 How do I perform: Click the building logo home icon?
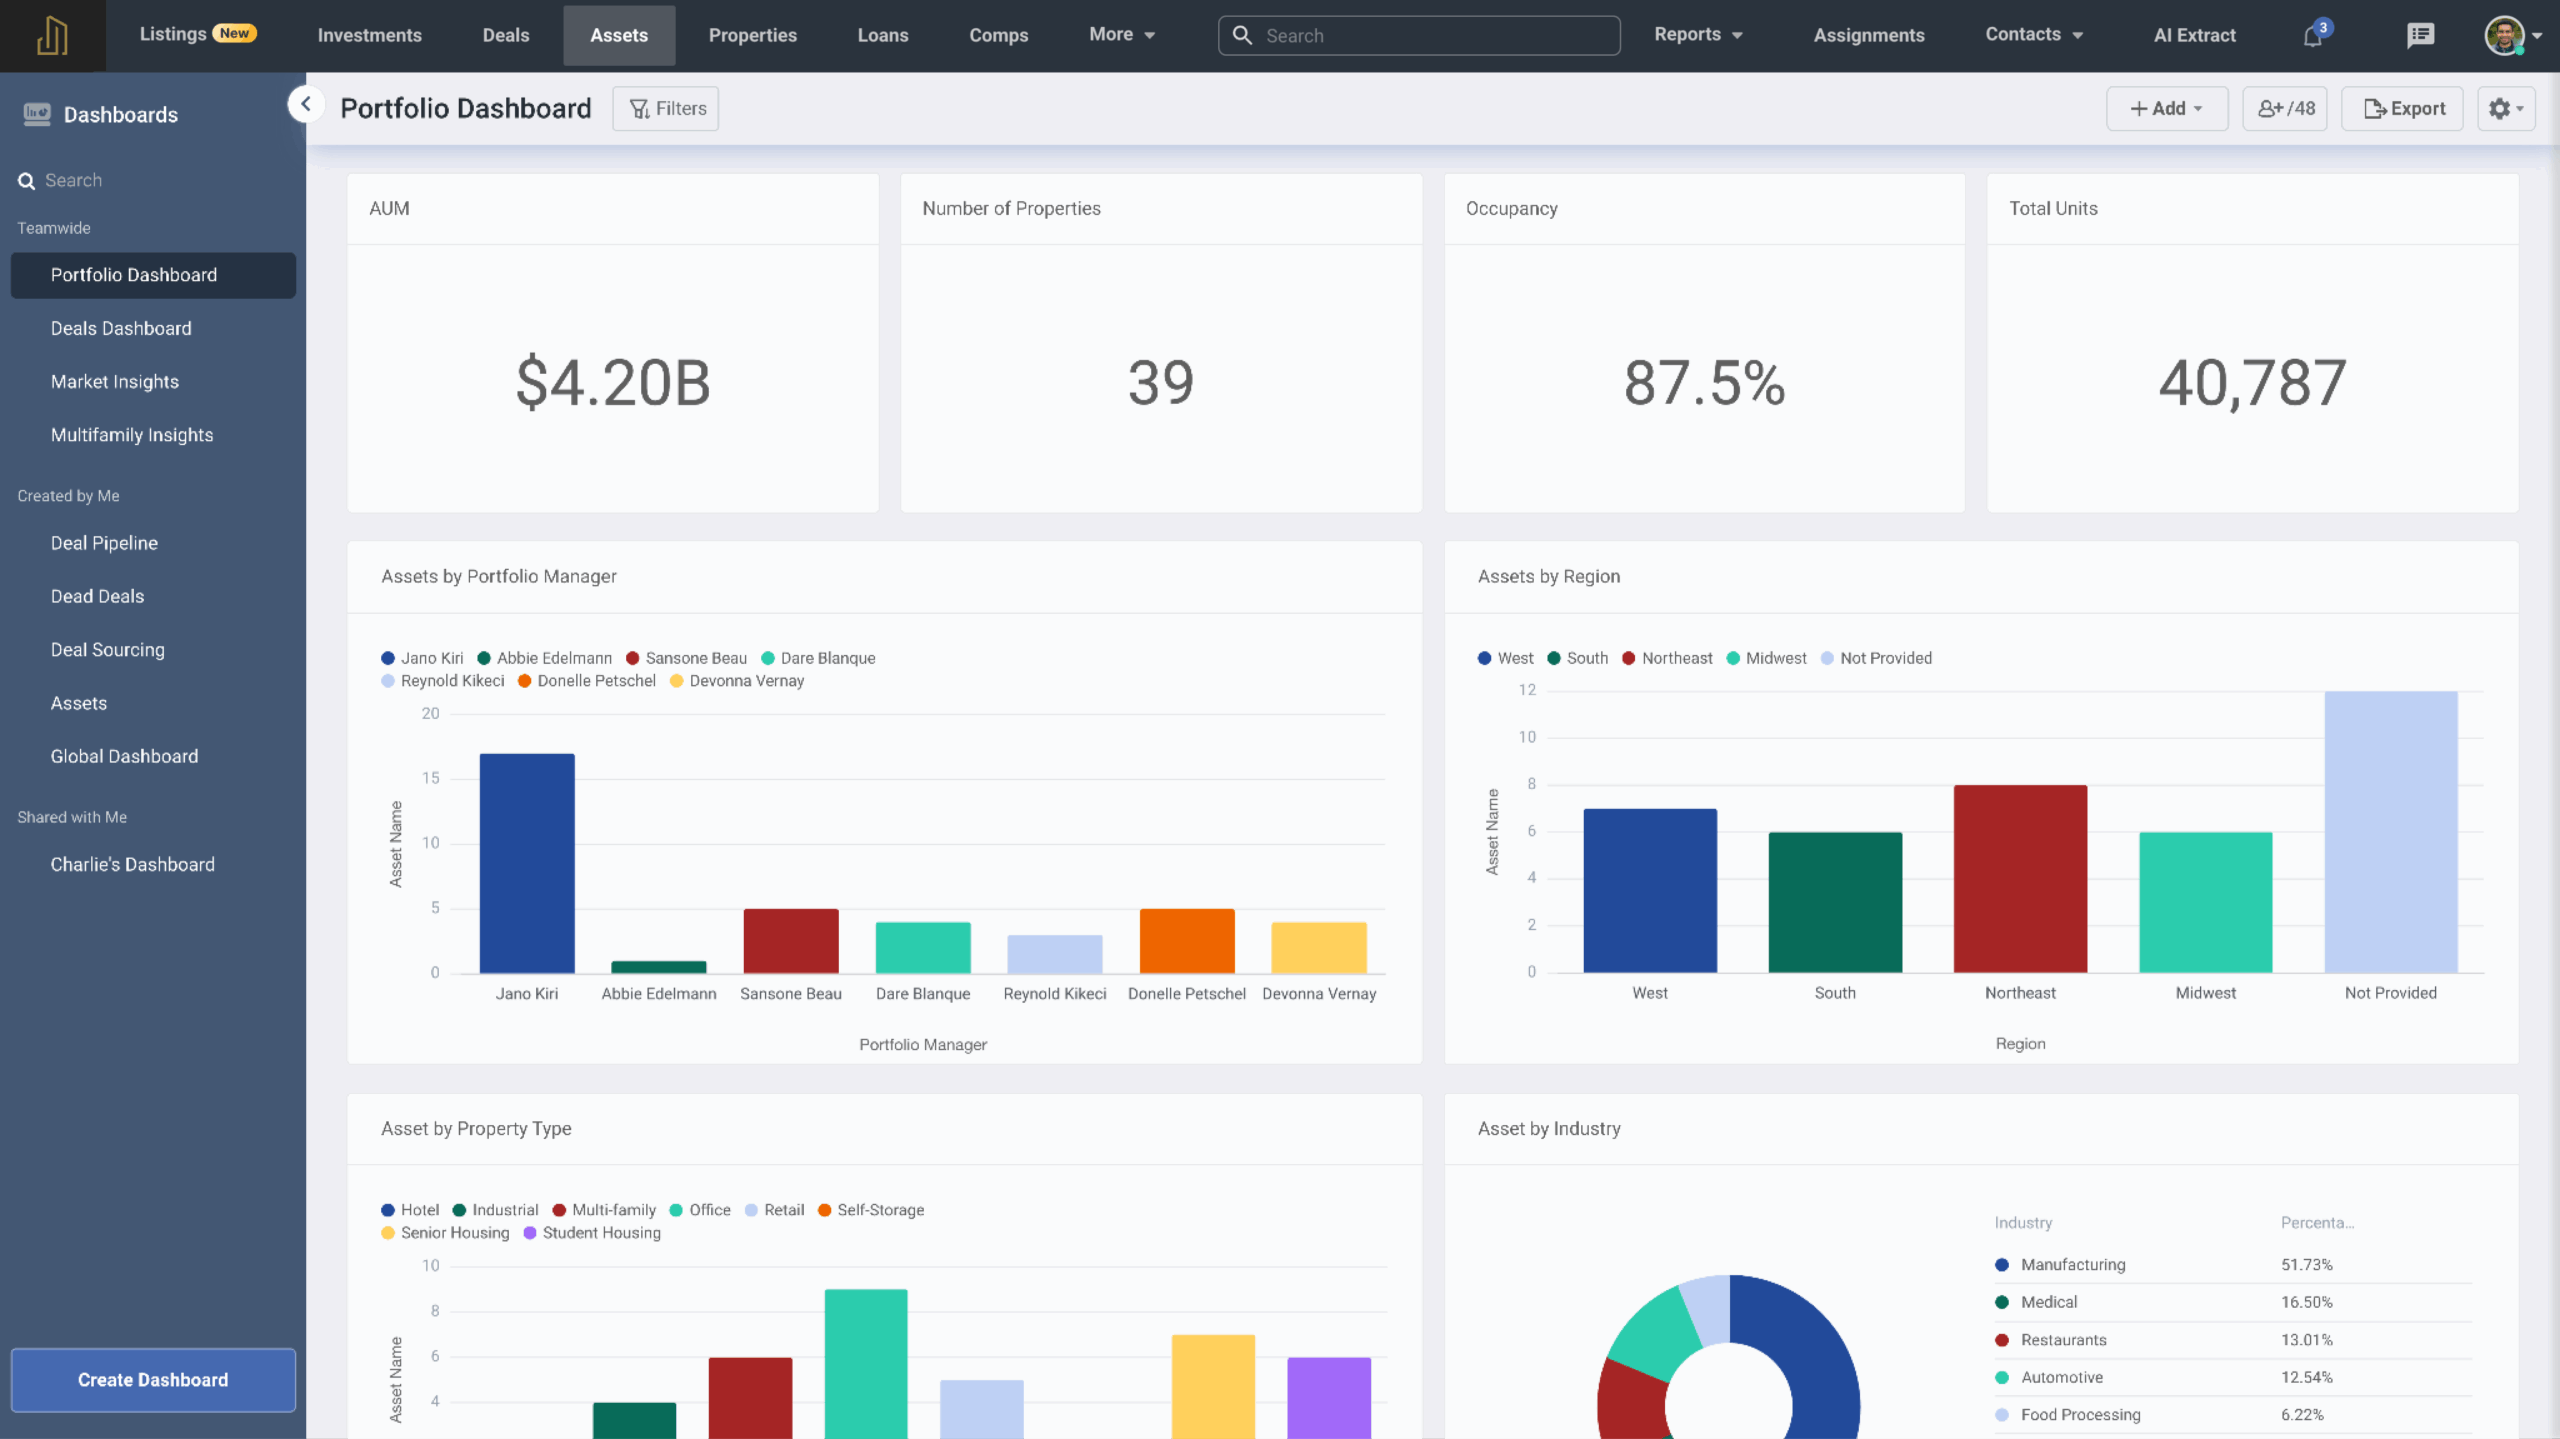[52, 35]
